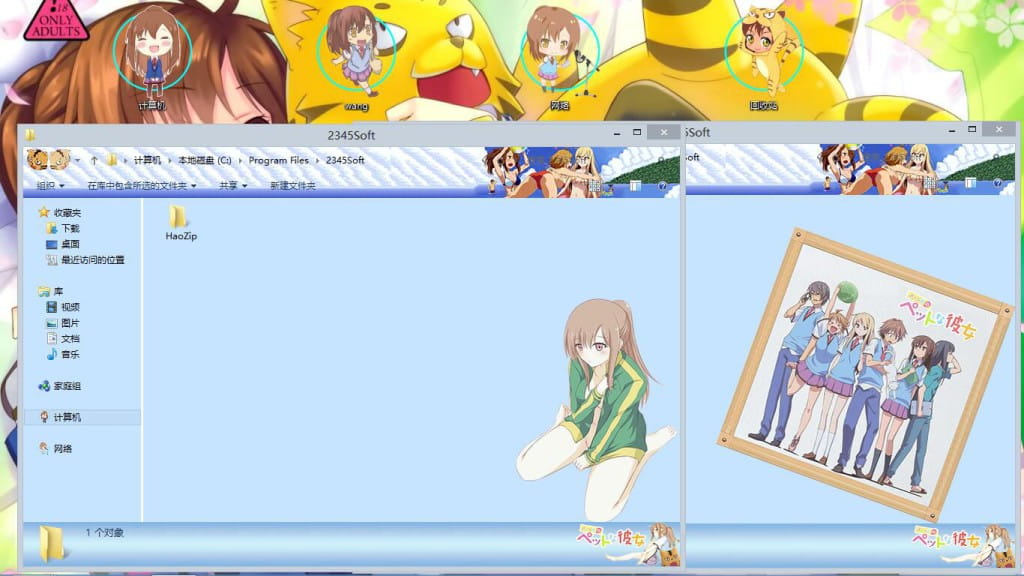Image resolution: width=1024 pixels, height=576 pixels.
Task: Click the up-arrow navigation button
Action: [x=94, y=160]
